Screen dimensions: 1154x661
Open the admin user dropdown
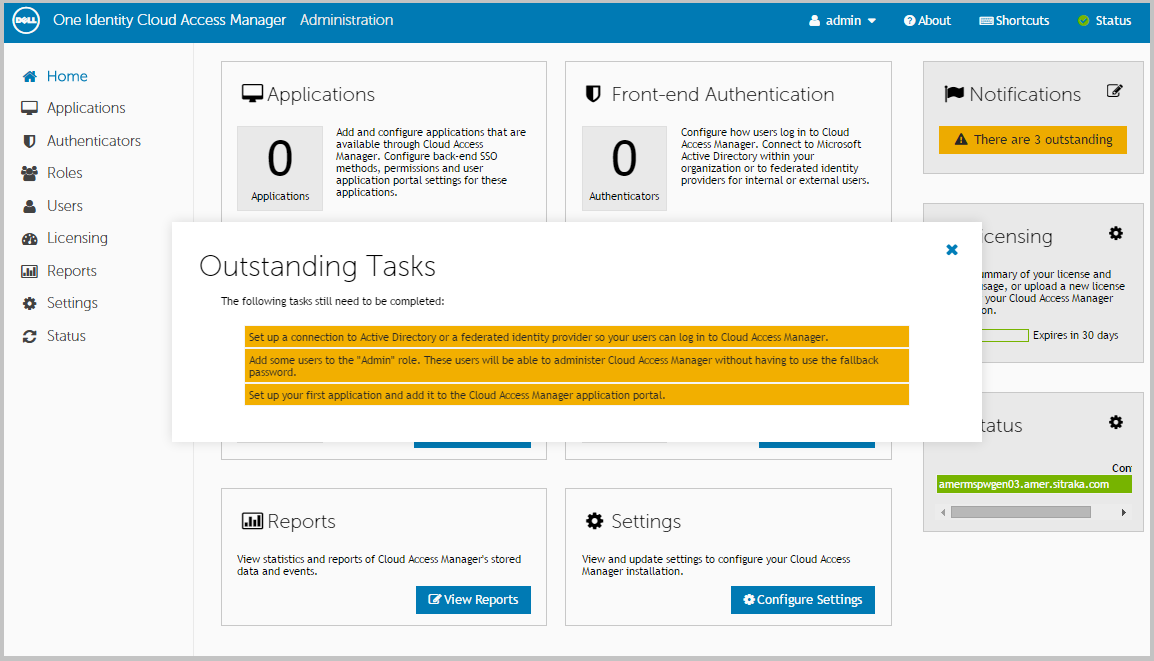(x=843, y=20)
